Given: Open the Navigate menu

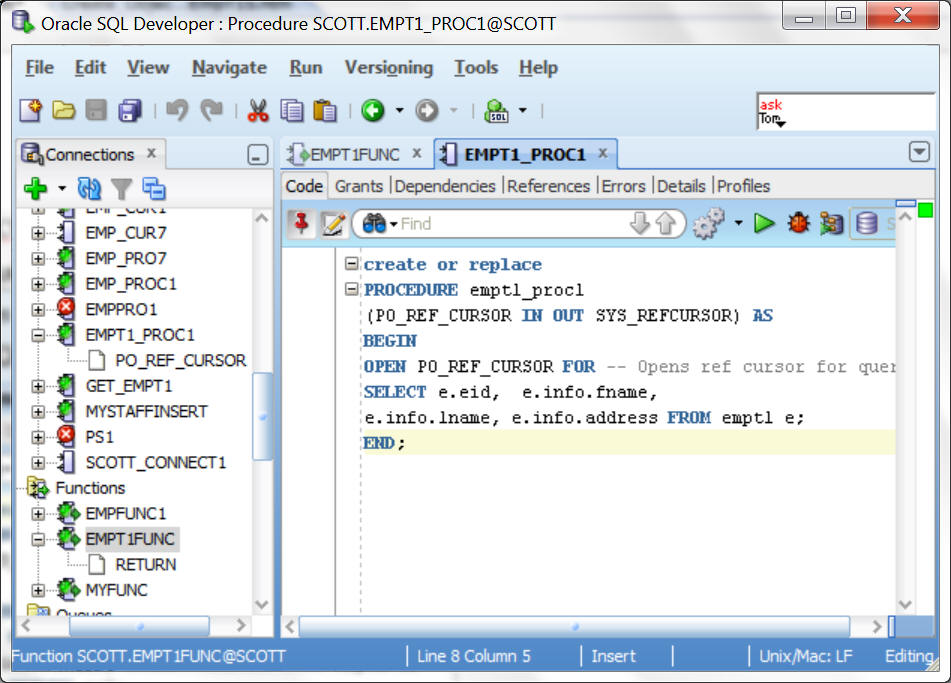Looking at the screenshot, I should click(x=229, y=67).
